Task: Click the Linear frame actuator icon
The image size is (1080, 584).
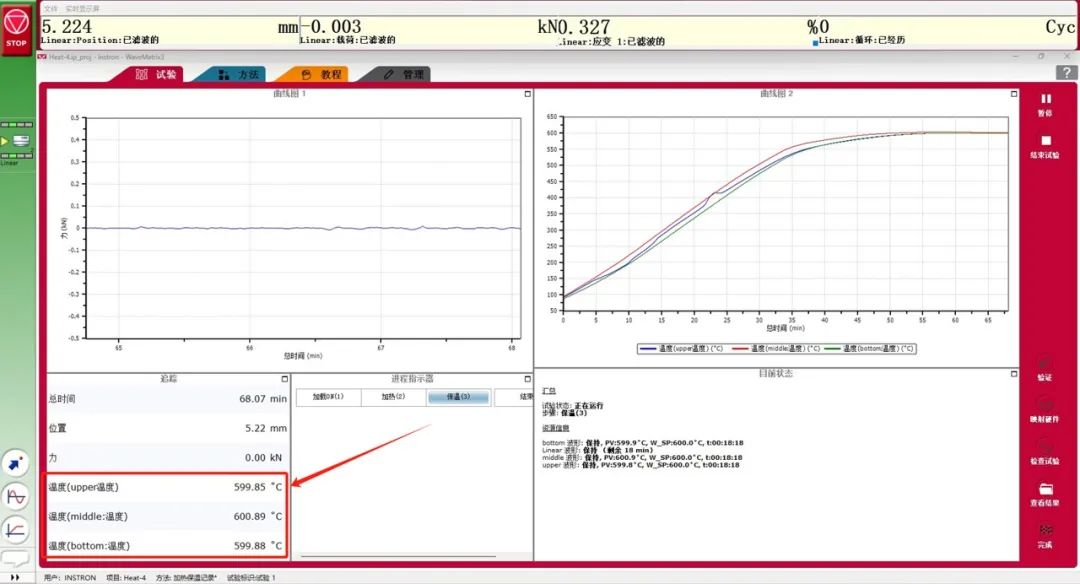Action: pyautogui.click(x=21, y=140)
